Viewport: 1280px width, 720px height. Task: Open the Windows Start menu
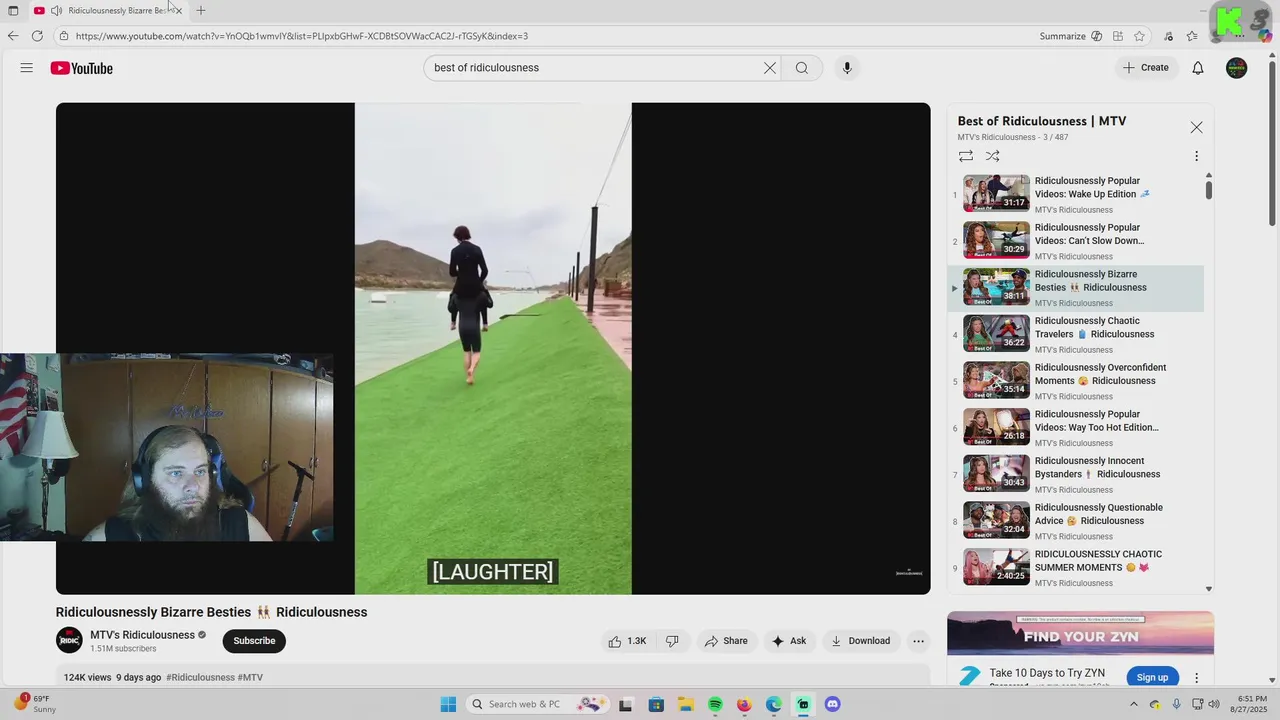(x=448, y=704)
